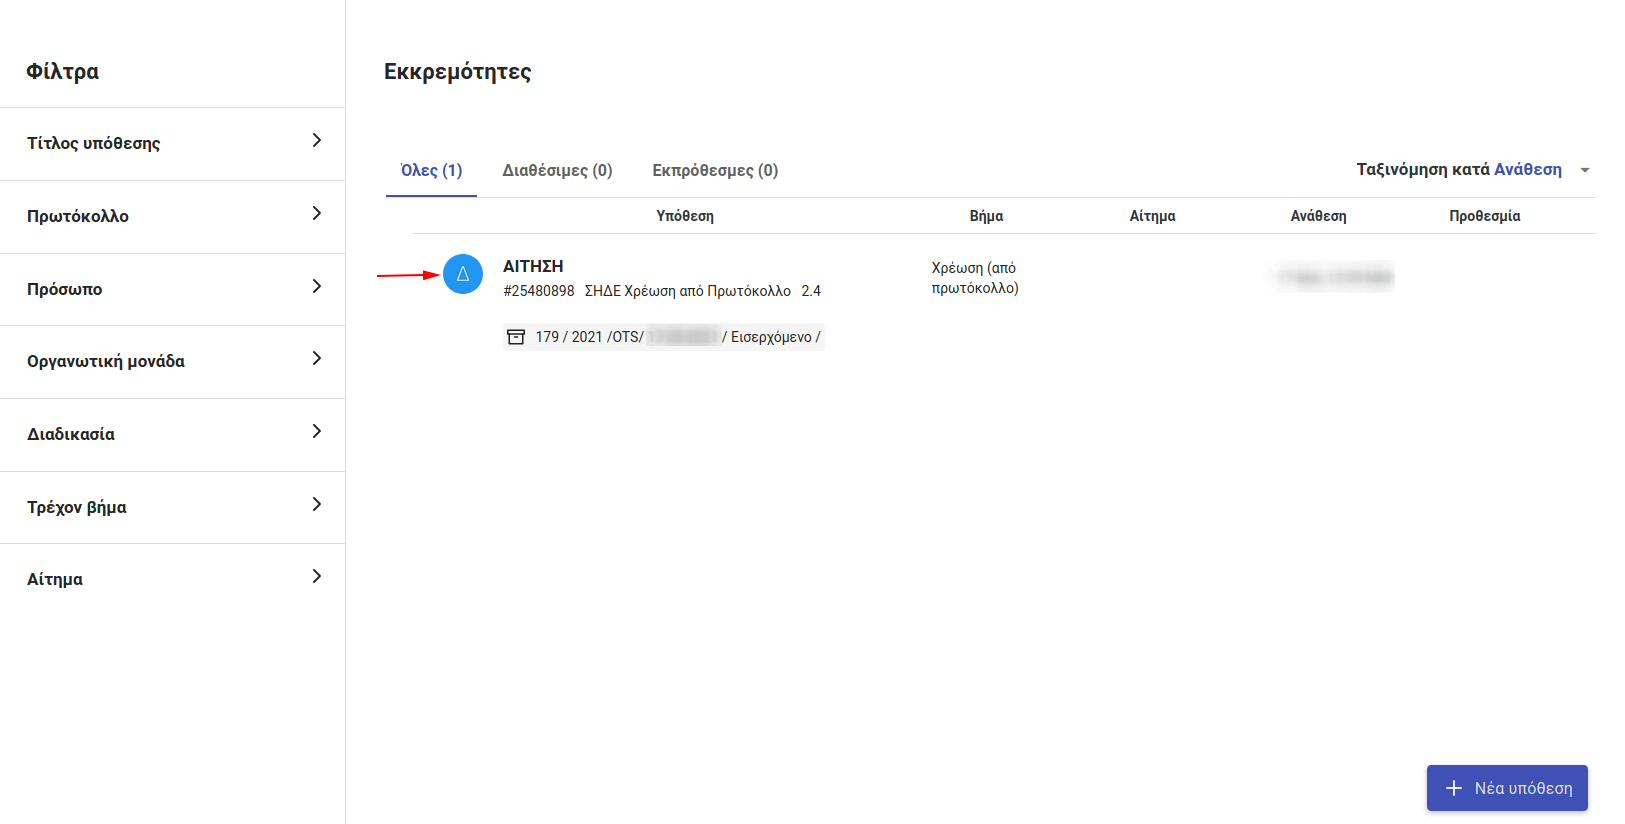Switch to the Διαθέσιμες (0) tab
Viewport: 1625px width, 824px height.
point(557,170)
